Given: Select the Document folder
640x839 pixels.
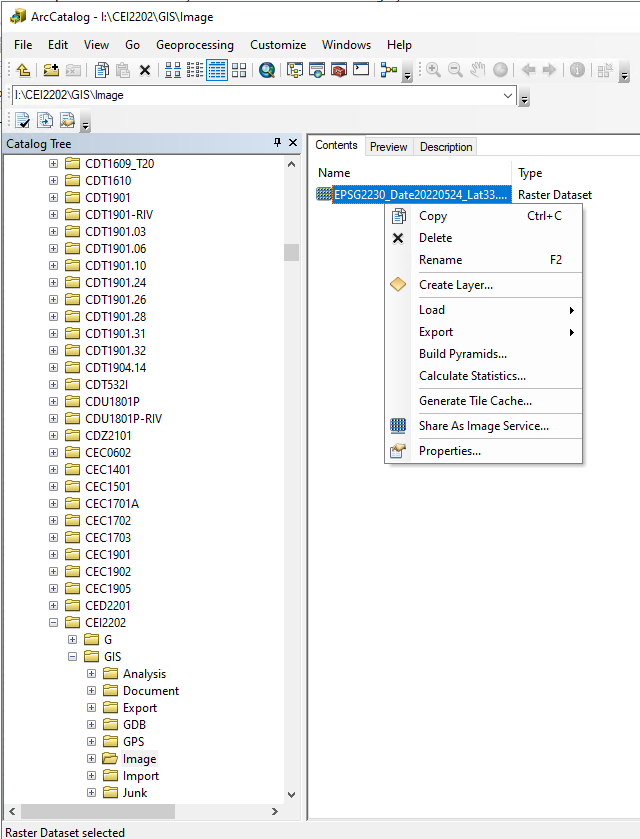Looking at the screenshot, I should (x=151, y=691).
